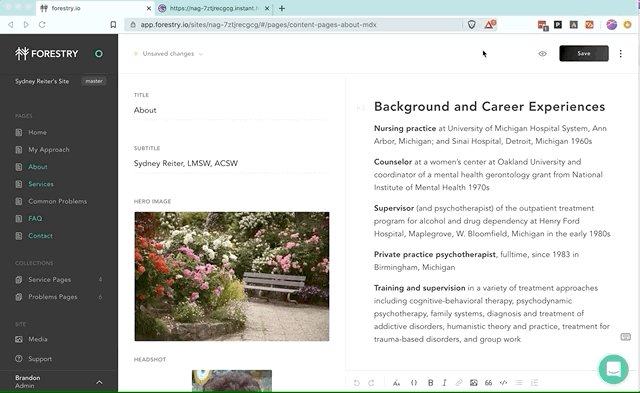Click the browser address bar URL
Image resolution: width=640 pixels, height=393 pixels.
[x=258, y=24]
